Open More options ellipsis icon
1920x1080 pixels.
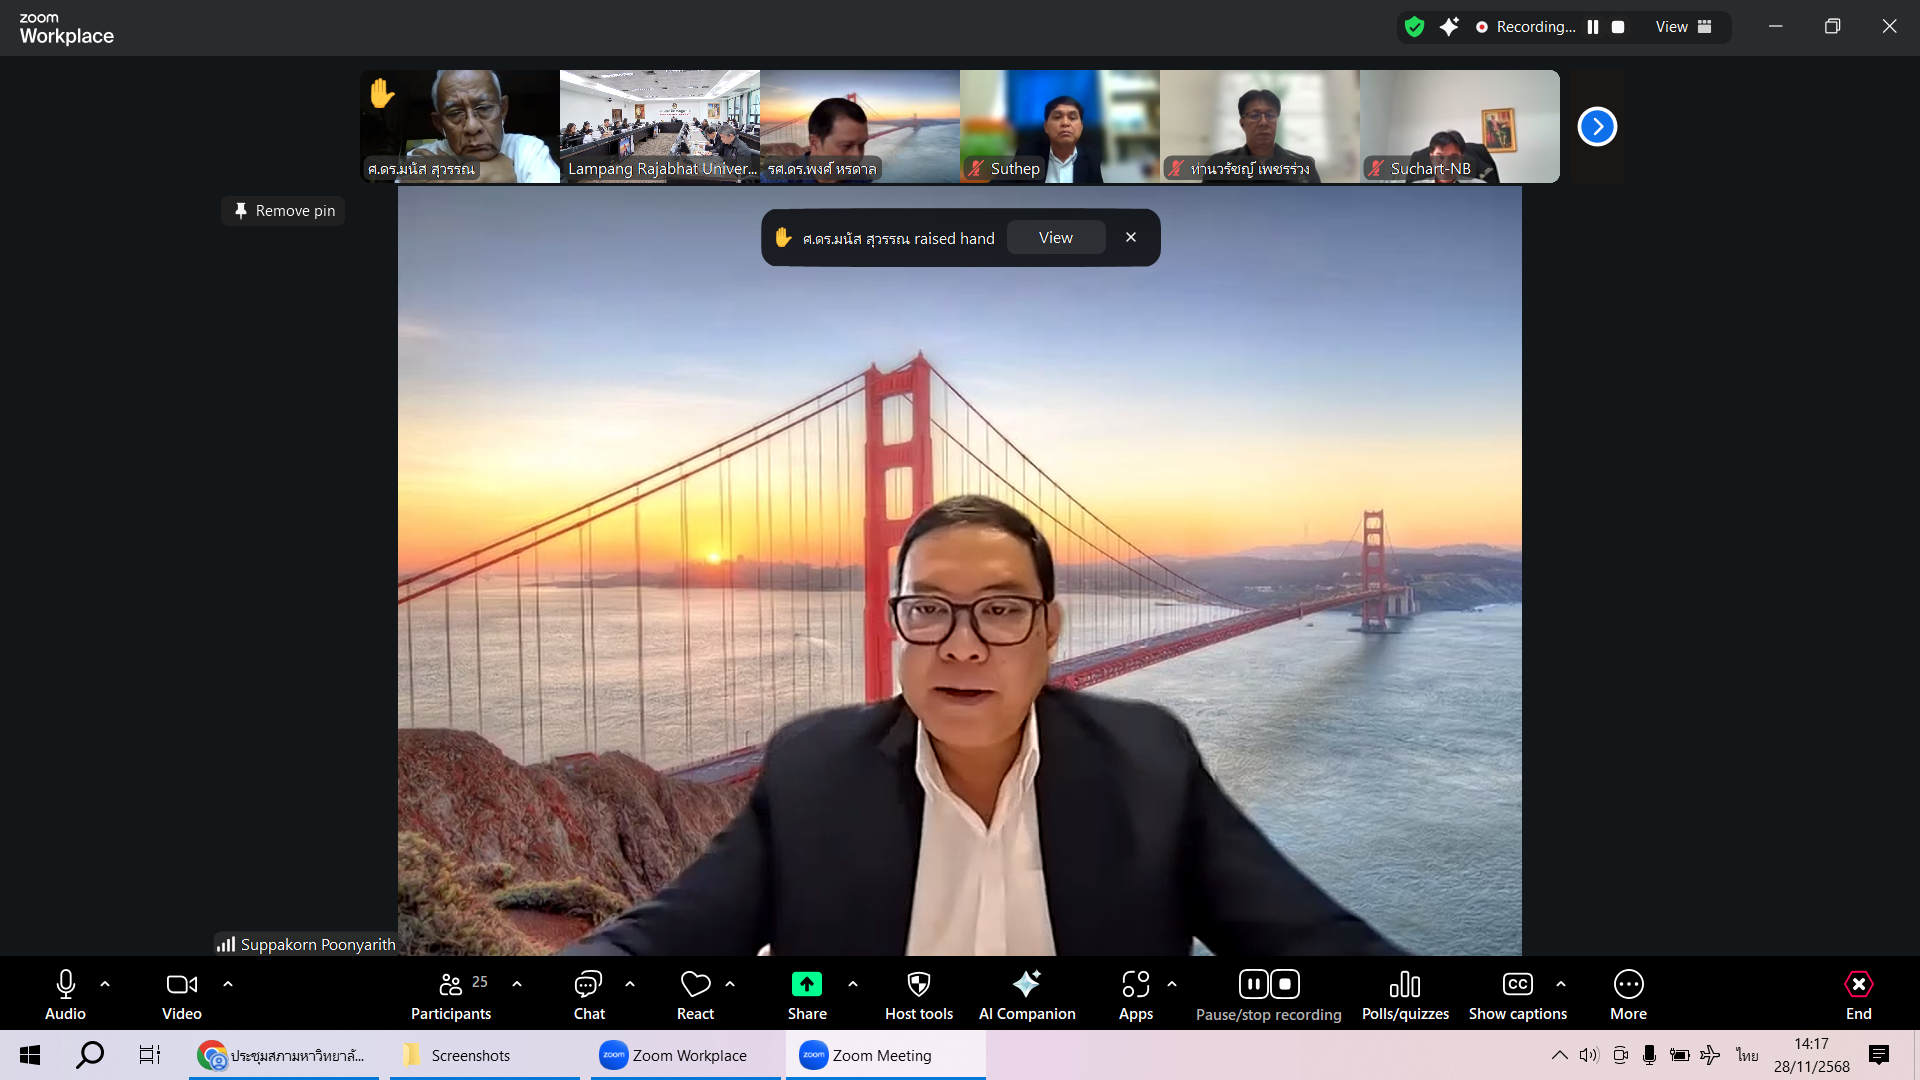[1628, 985]
